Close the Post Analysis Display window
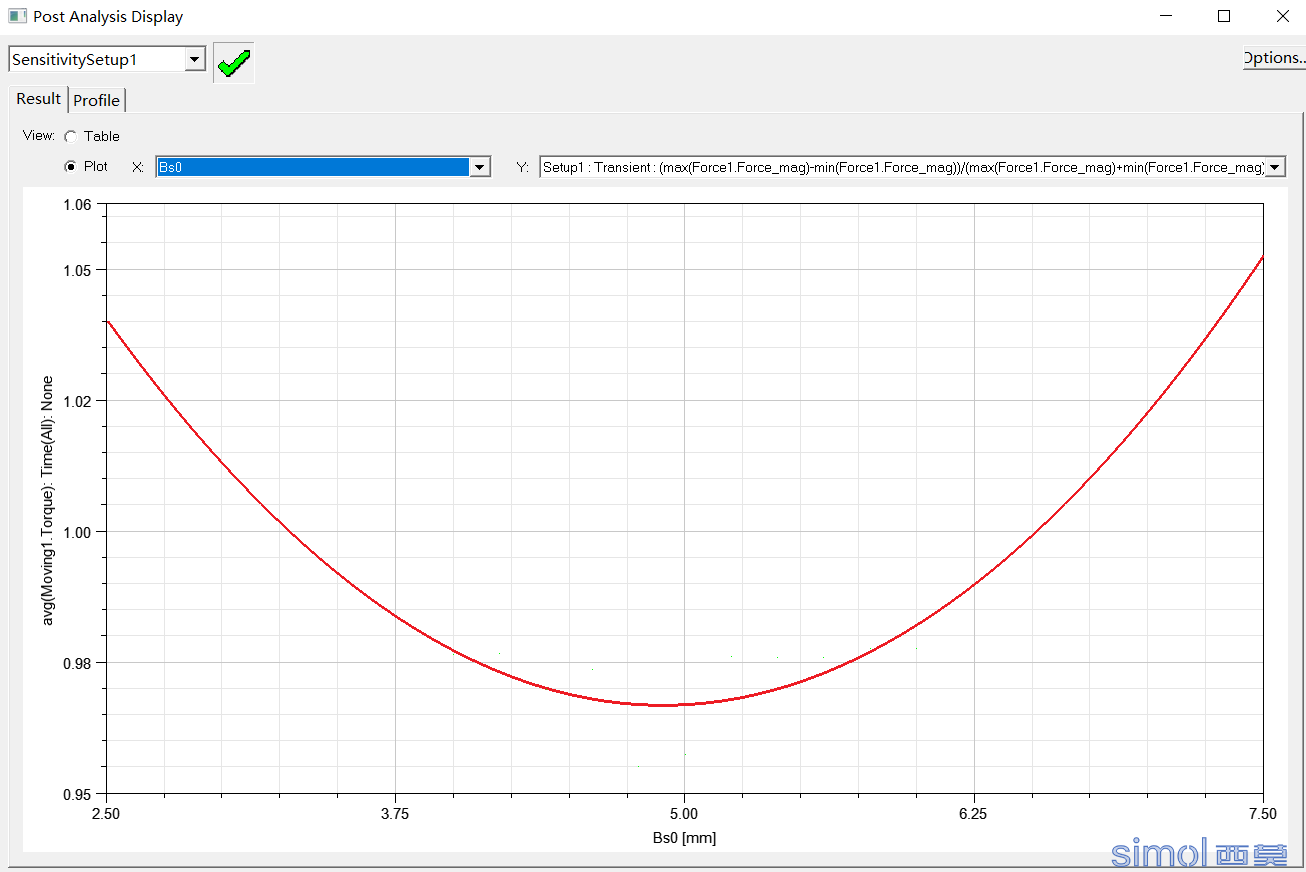 pos(1282,17)
